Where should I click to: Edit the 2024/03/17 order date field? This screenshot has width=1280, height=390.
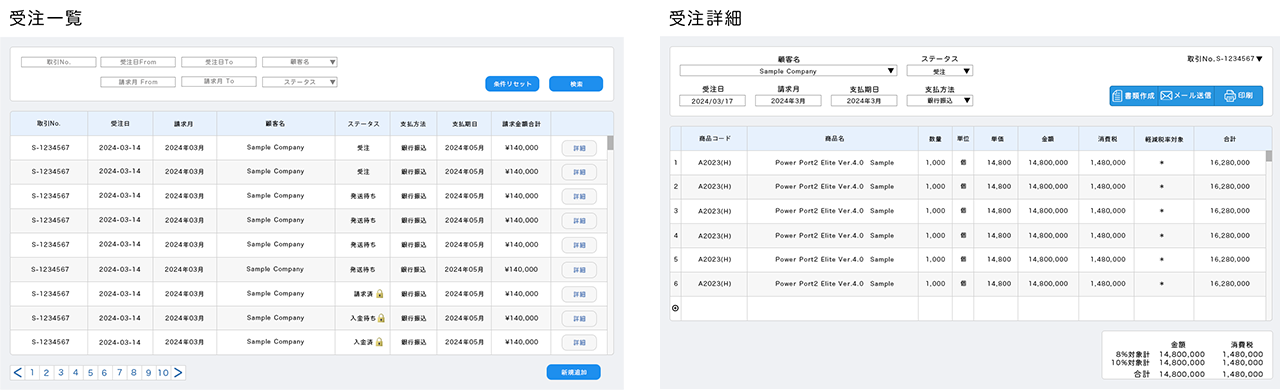point(712,100)
